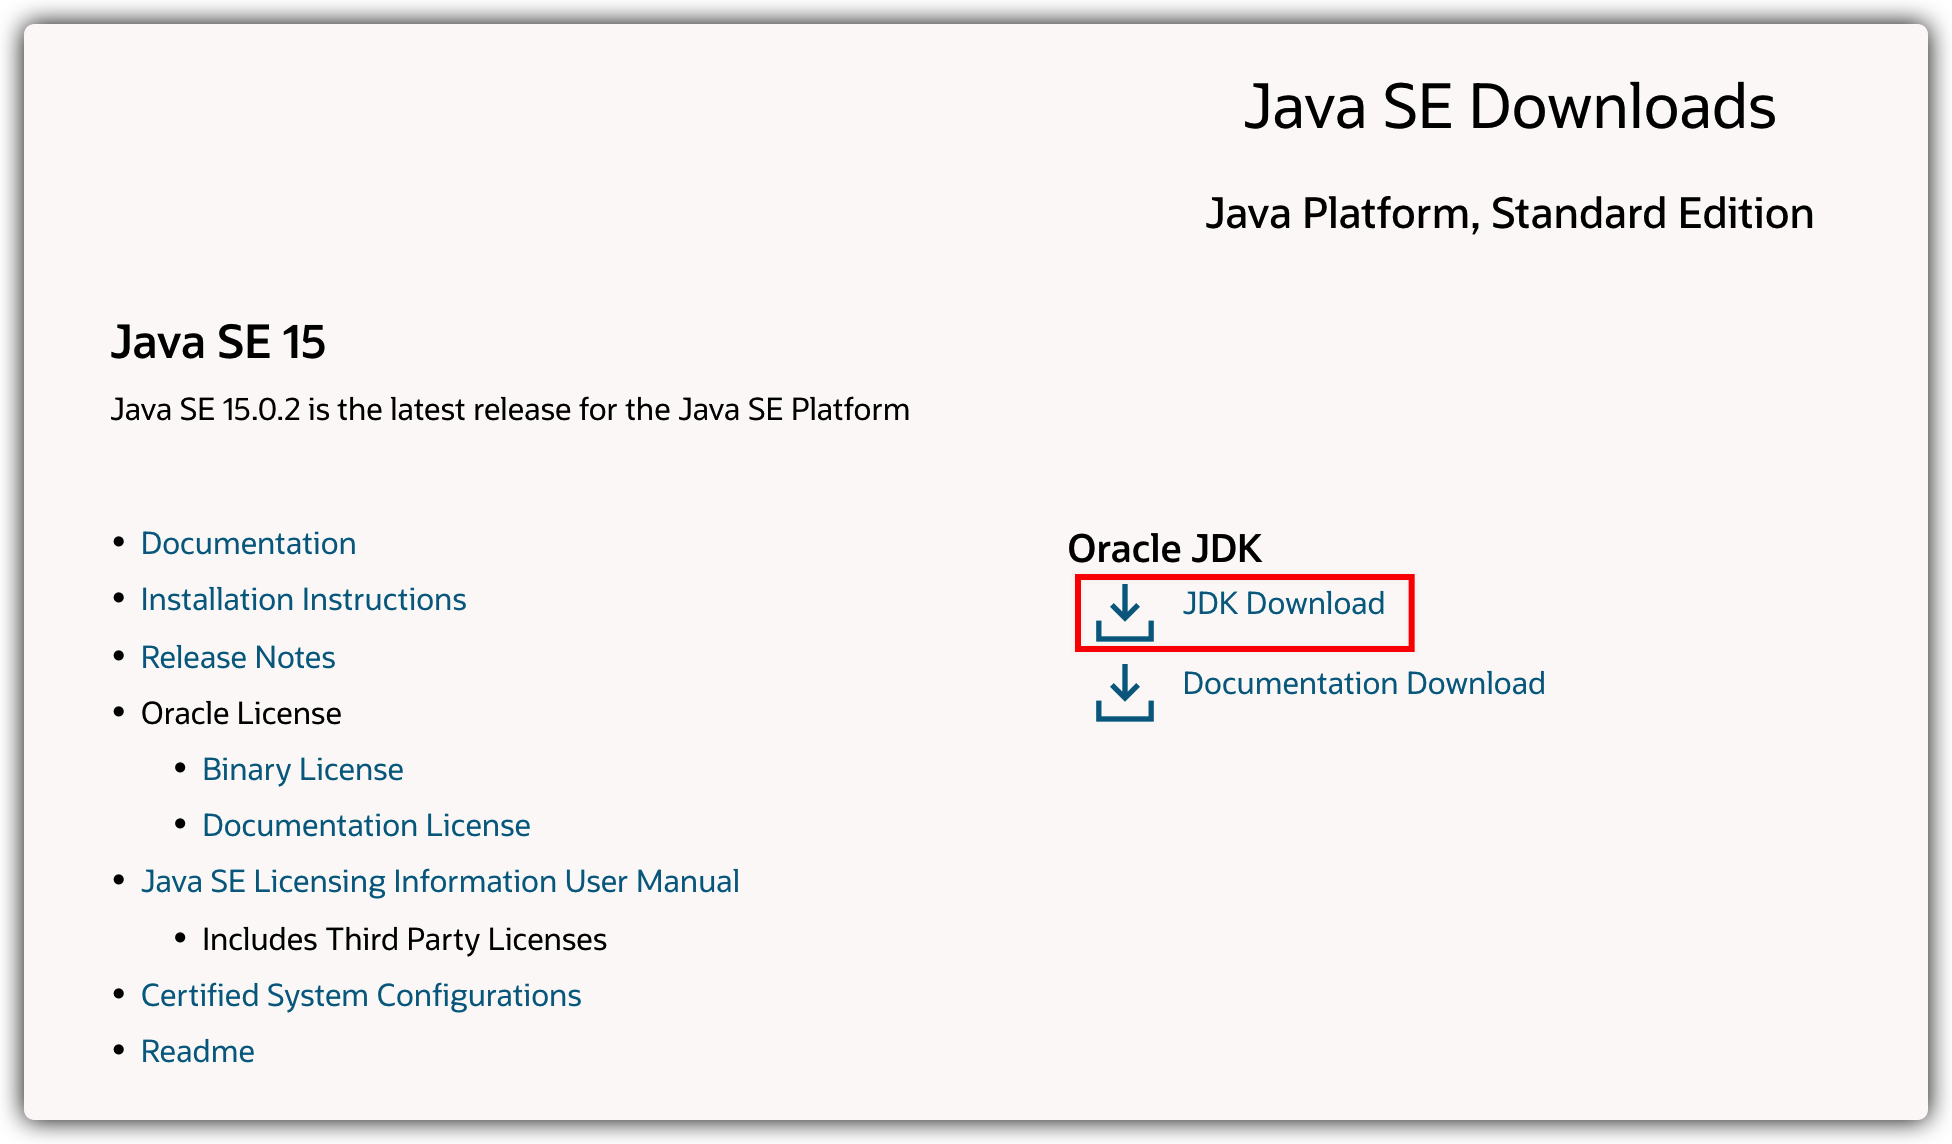Click the Java SE 15.0.2 latest release sentence
1952x1144 pixels.
click(510, 409)
